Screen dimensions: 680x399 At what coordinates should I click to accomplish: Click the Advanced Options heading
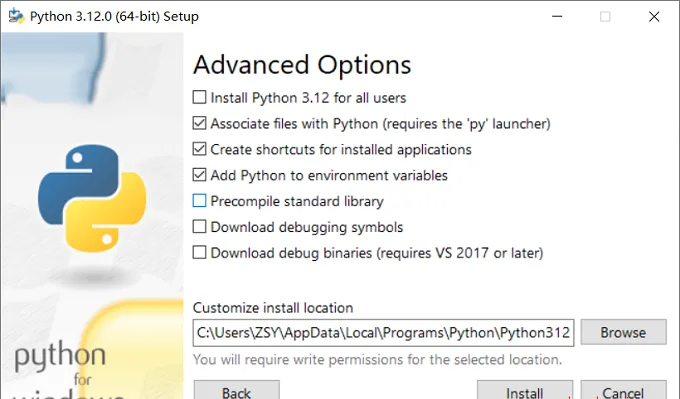(302, 65)
